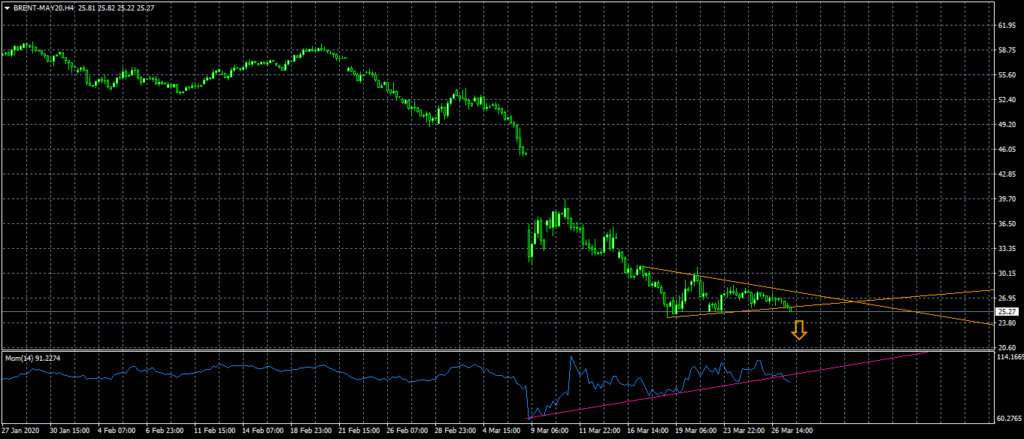Image resolution: width=1024 pixels, height=439 pixels.
Task: Click the crossing point of orange trendlines
Action: click(x=853, y=301)
